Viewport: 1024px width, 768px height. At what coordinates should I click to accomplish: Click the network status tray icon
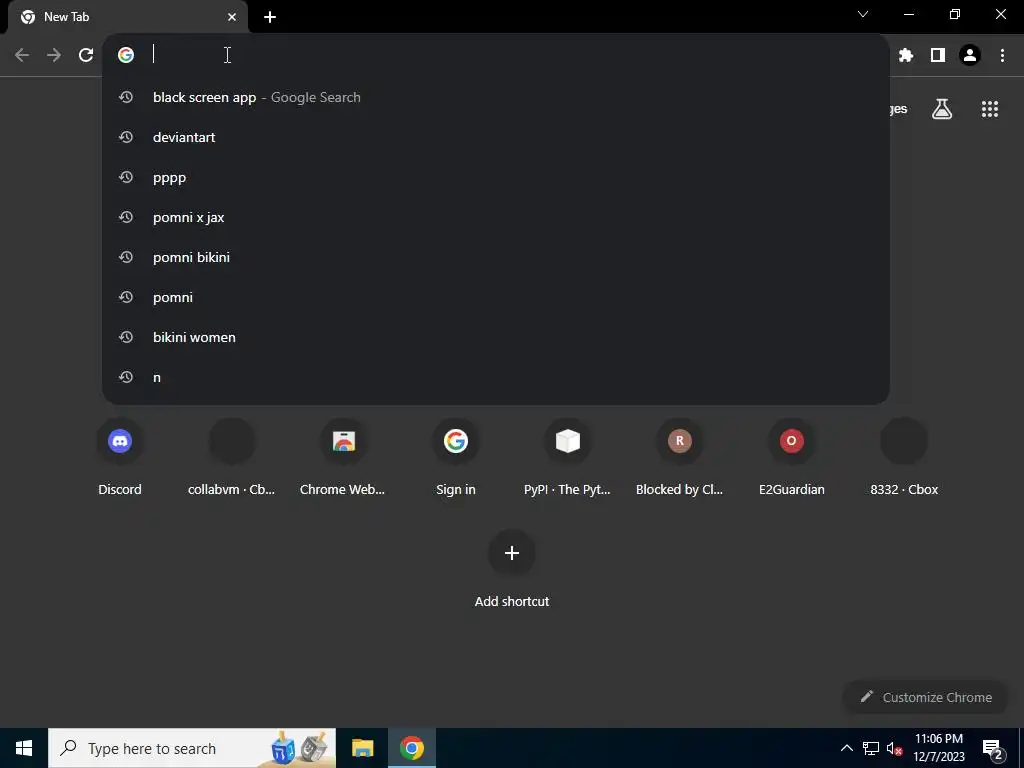pos(871,748)
